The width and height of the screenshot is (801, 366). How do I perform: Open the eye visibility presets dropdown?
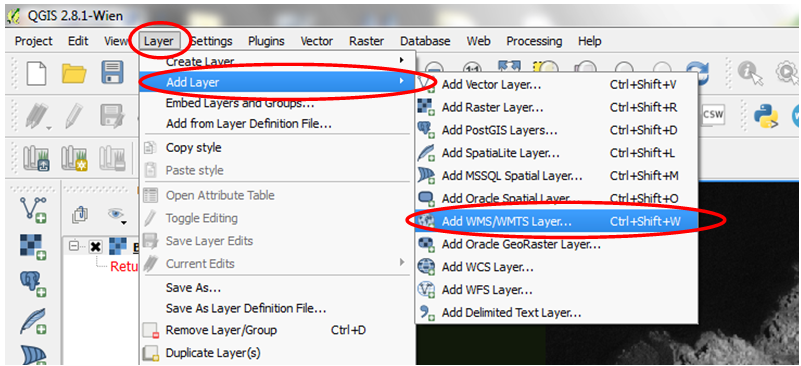coord(117,215)
